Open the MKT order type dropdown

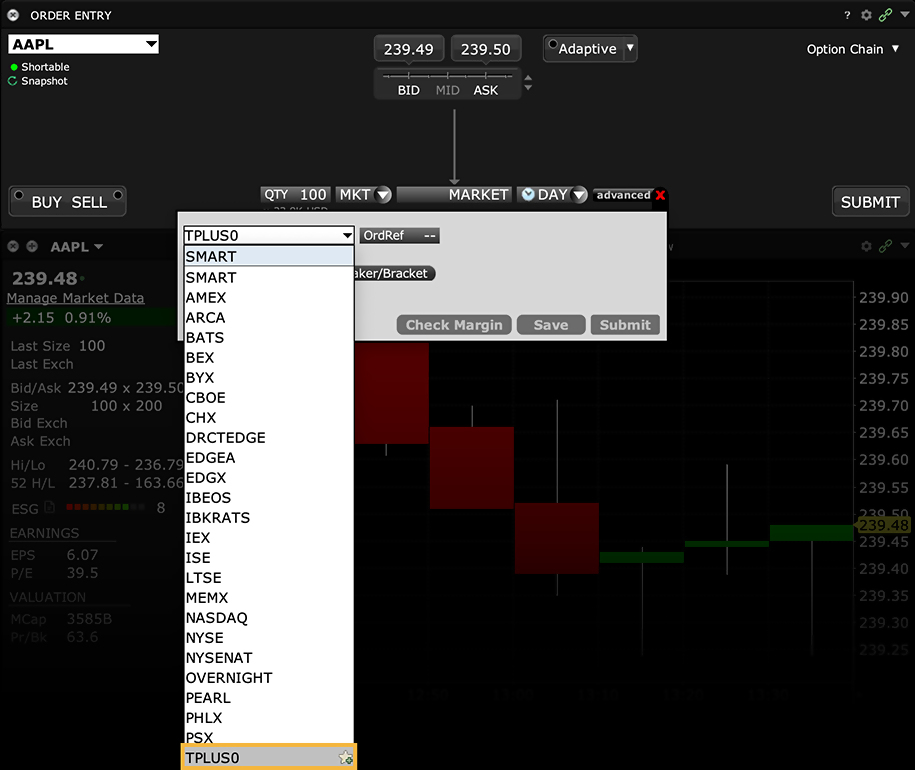point(382,195)
